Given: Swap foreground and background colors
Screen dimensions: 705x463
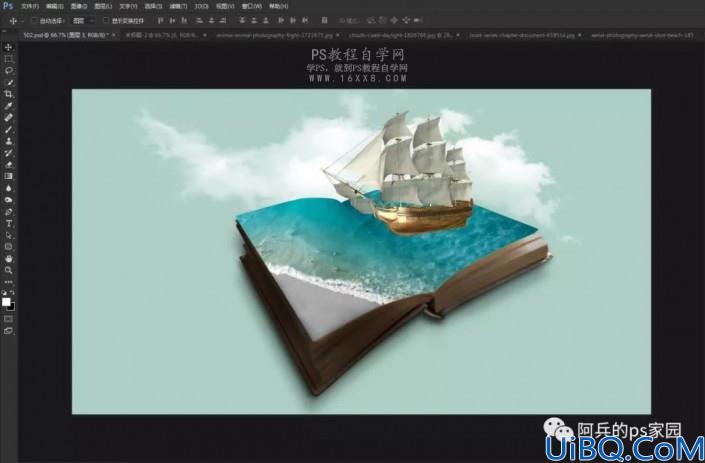Looking at the screenshot, I should pyautogui.click(x=12, y=292).
